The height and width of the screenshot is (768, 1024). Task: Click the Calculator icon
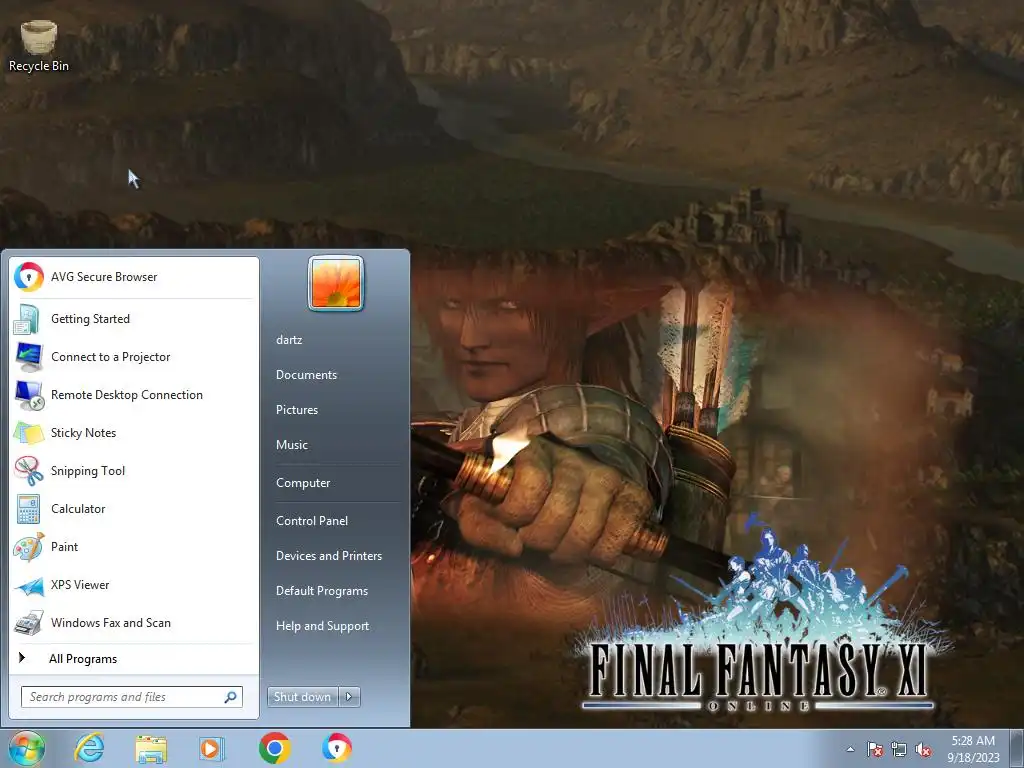coord(29,509)
